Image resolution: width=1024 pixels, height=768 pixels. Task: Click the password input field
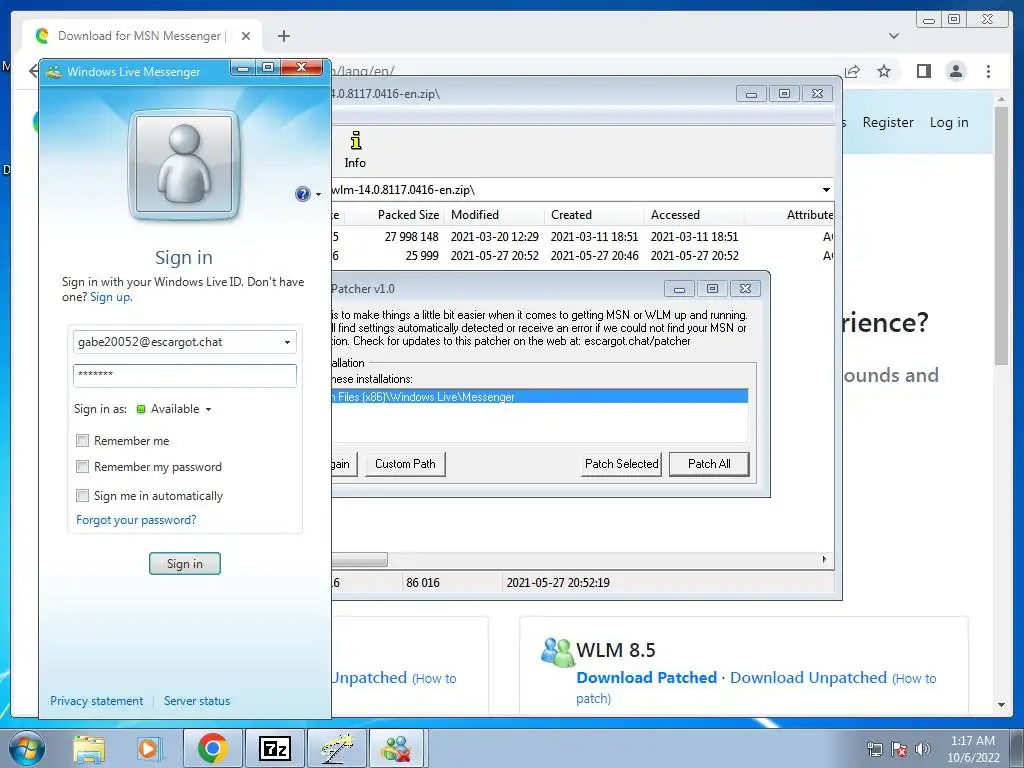tap(185, 376)
